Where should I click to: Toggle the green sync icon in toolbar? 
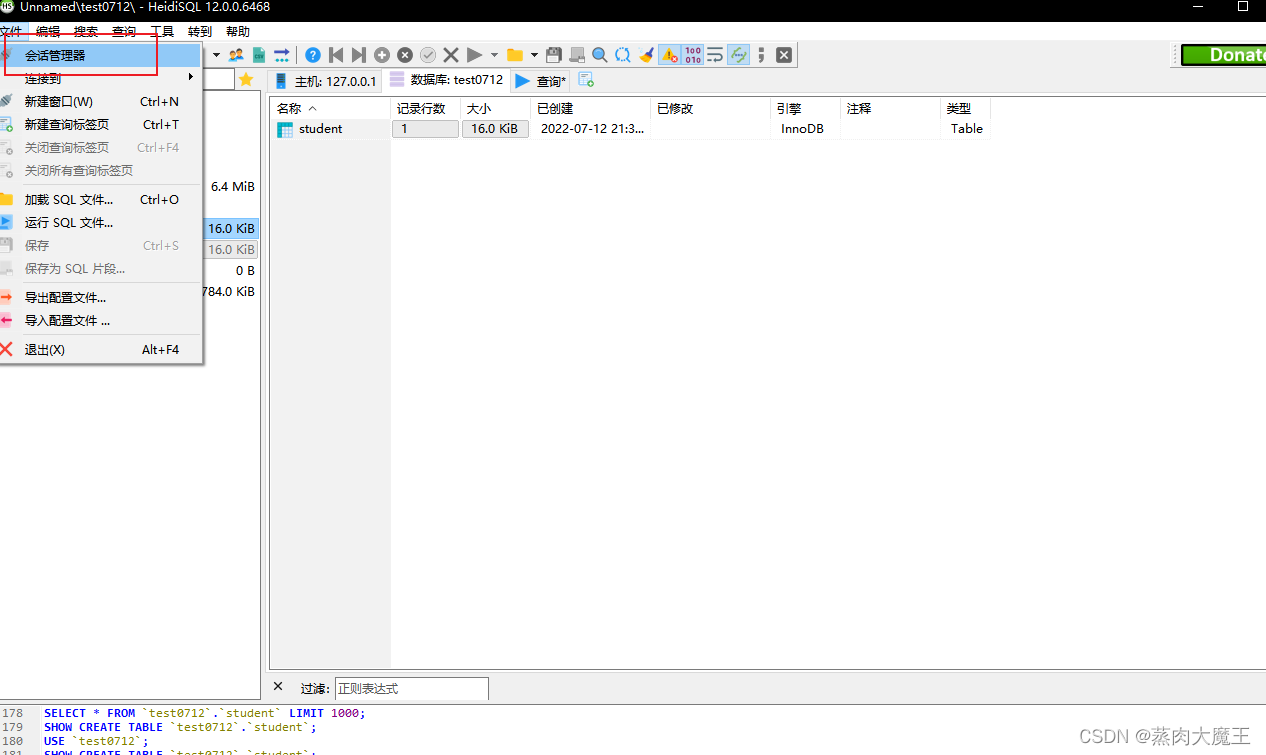coord(739,55)
